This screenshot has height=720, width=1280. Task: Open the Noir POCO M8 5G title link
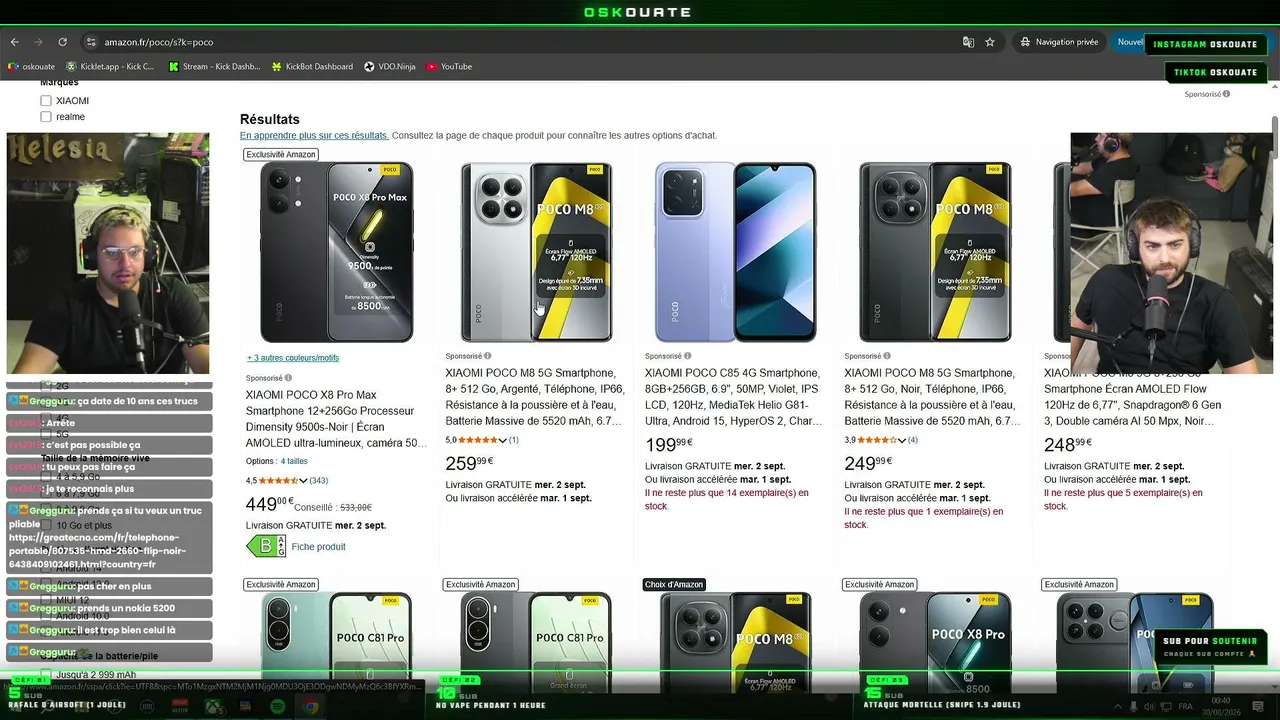click(934, 397)
